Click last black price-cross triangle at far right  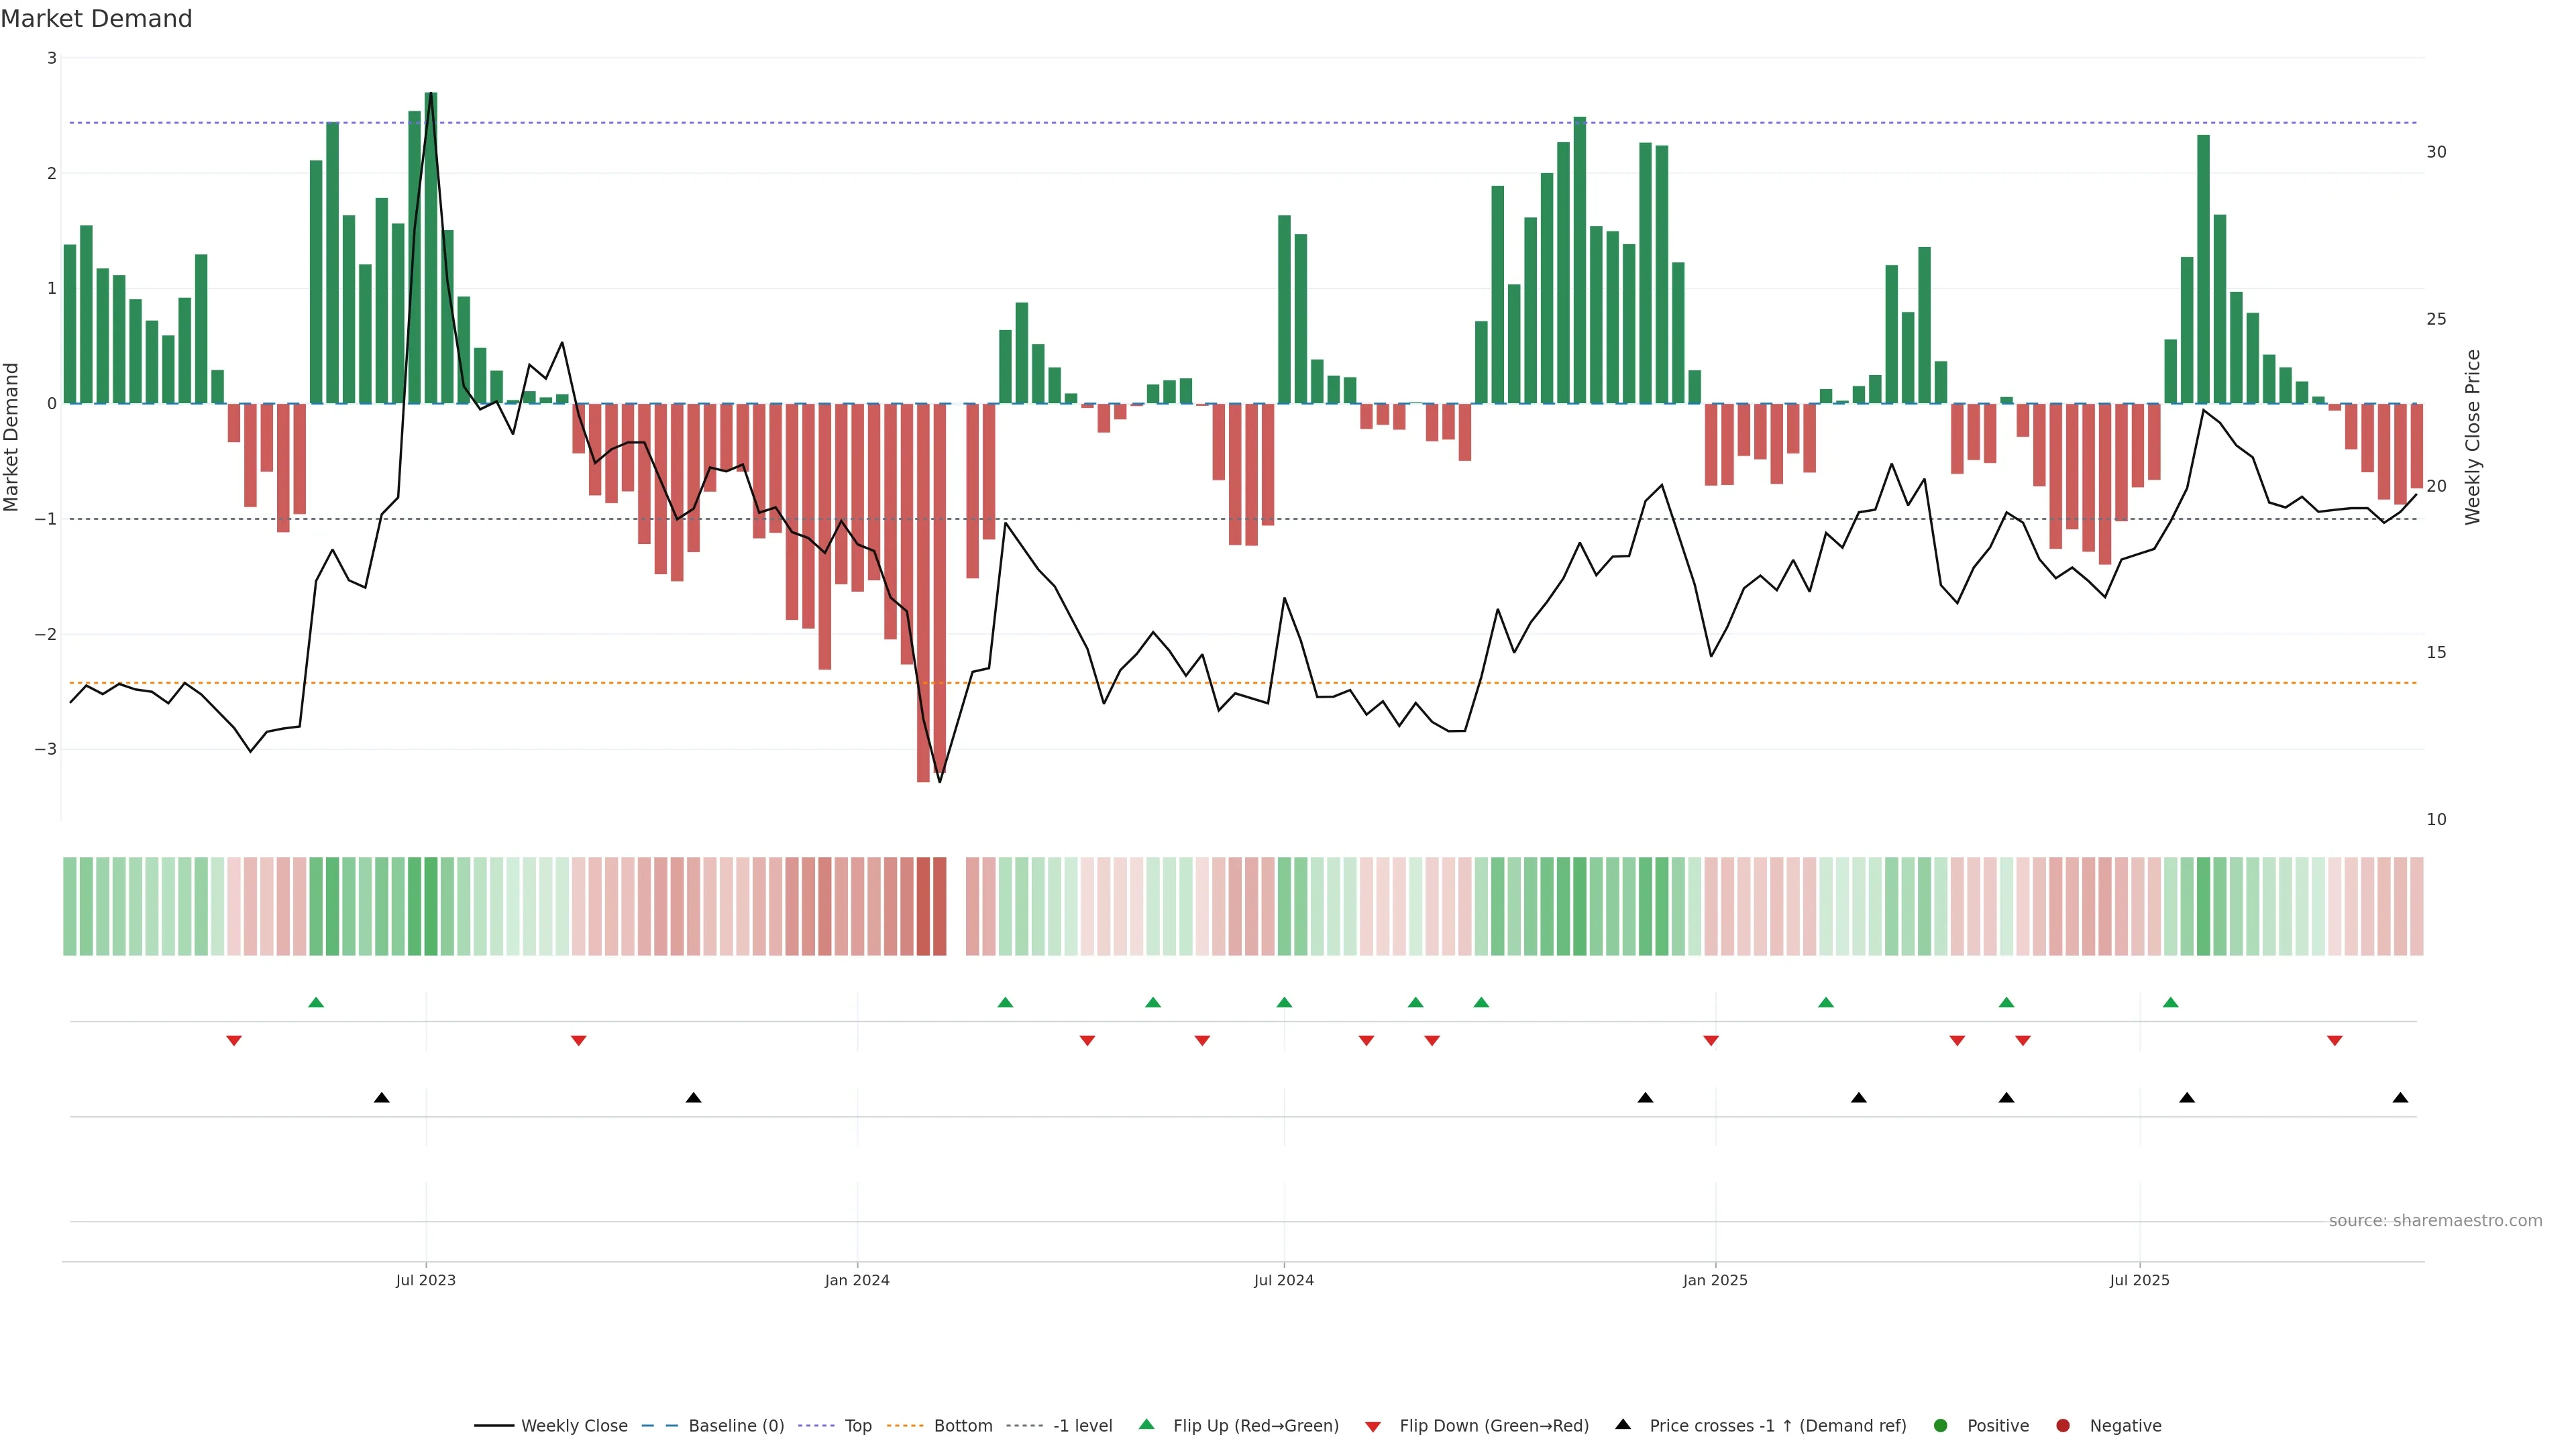point(2400,1098)
